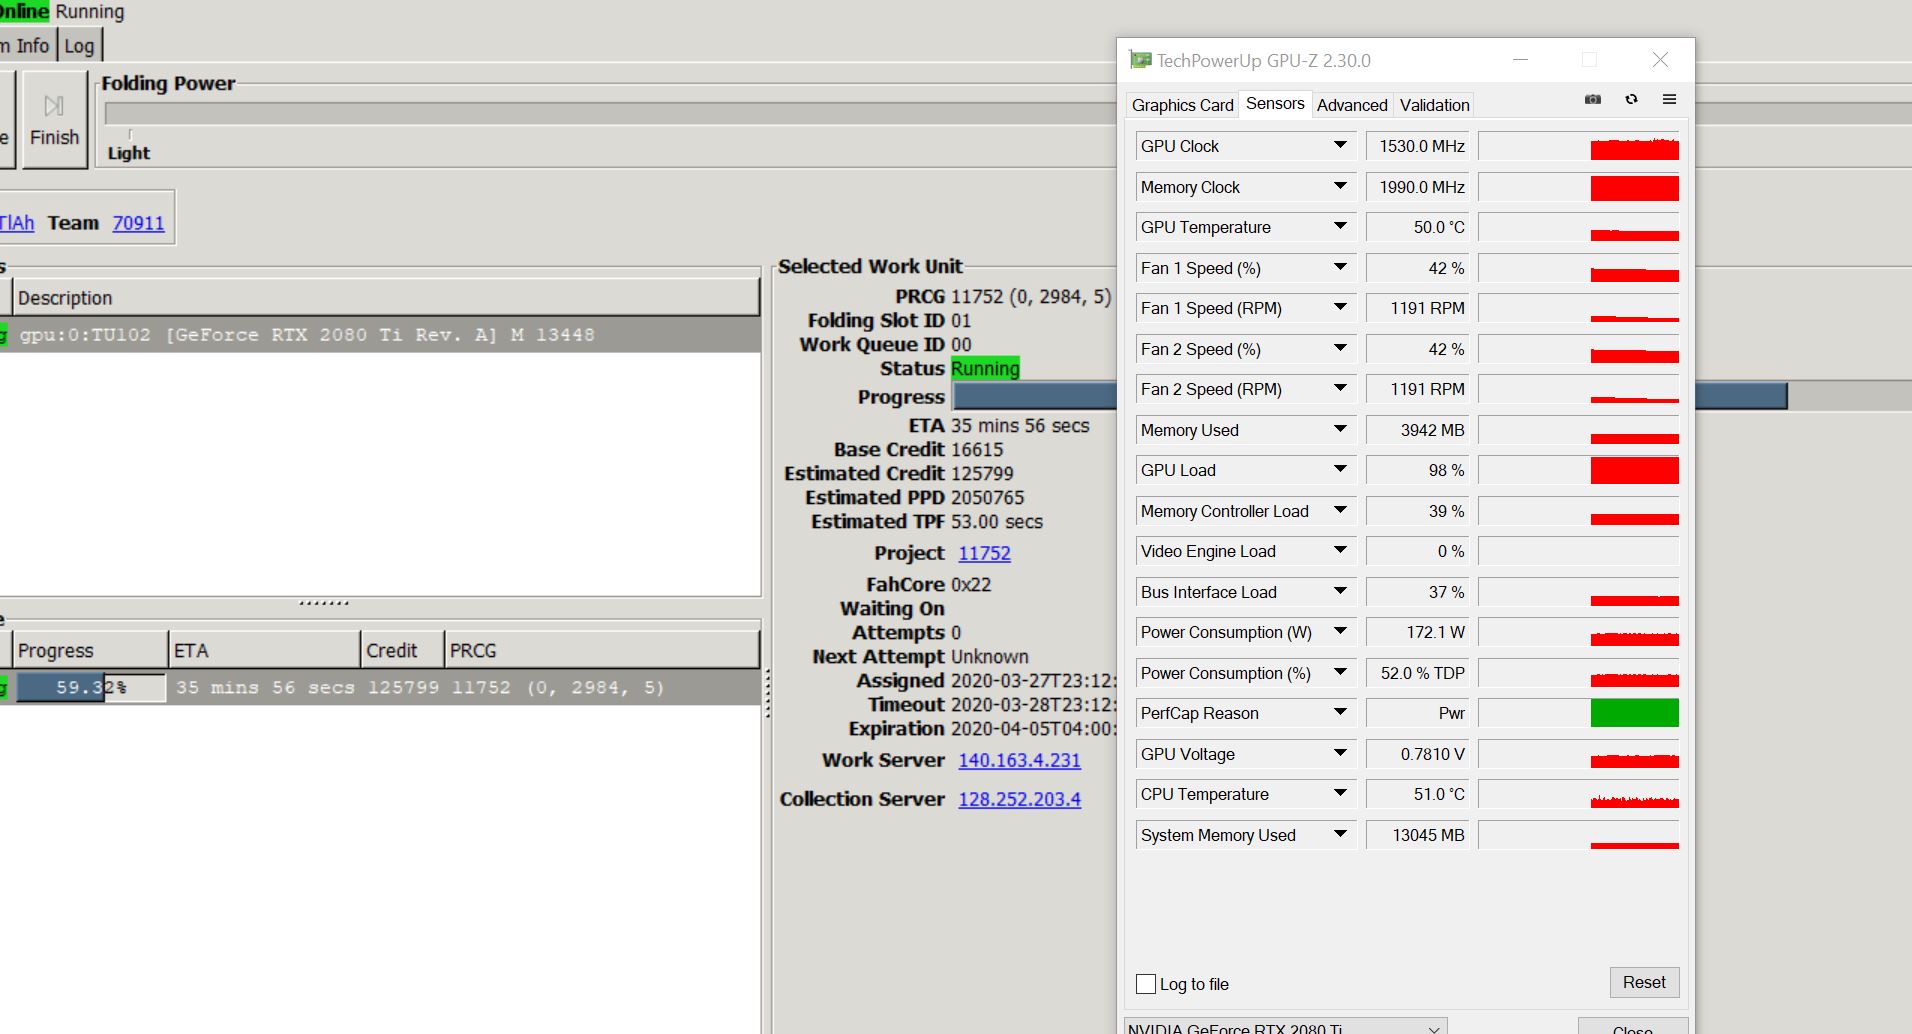The image size is (1912, 1034).
Task: Sort by the ETA column header
Action: point(264,650)
